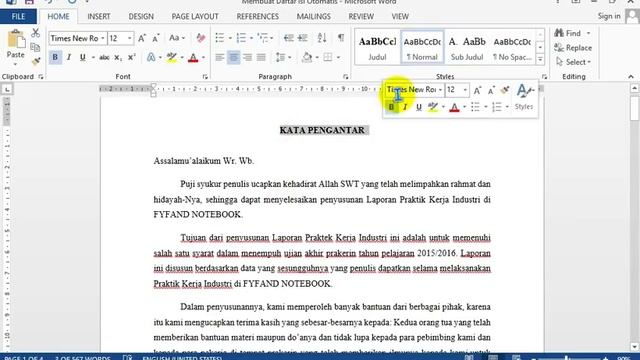Screen dimensions: 640x360
Task: Apply strikethrough formatting
Action: (104, 58)
